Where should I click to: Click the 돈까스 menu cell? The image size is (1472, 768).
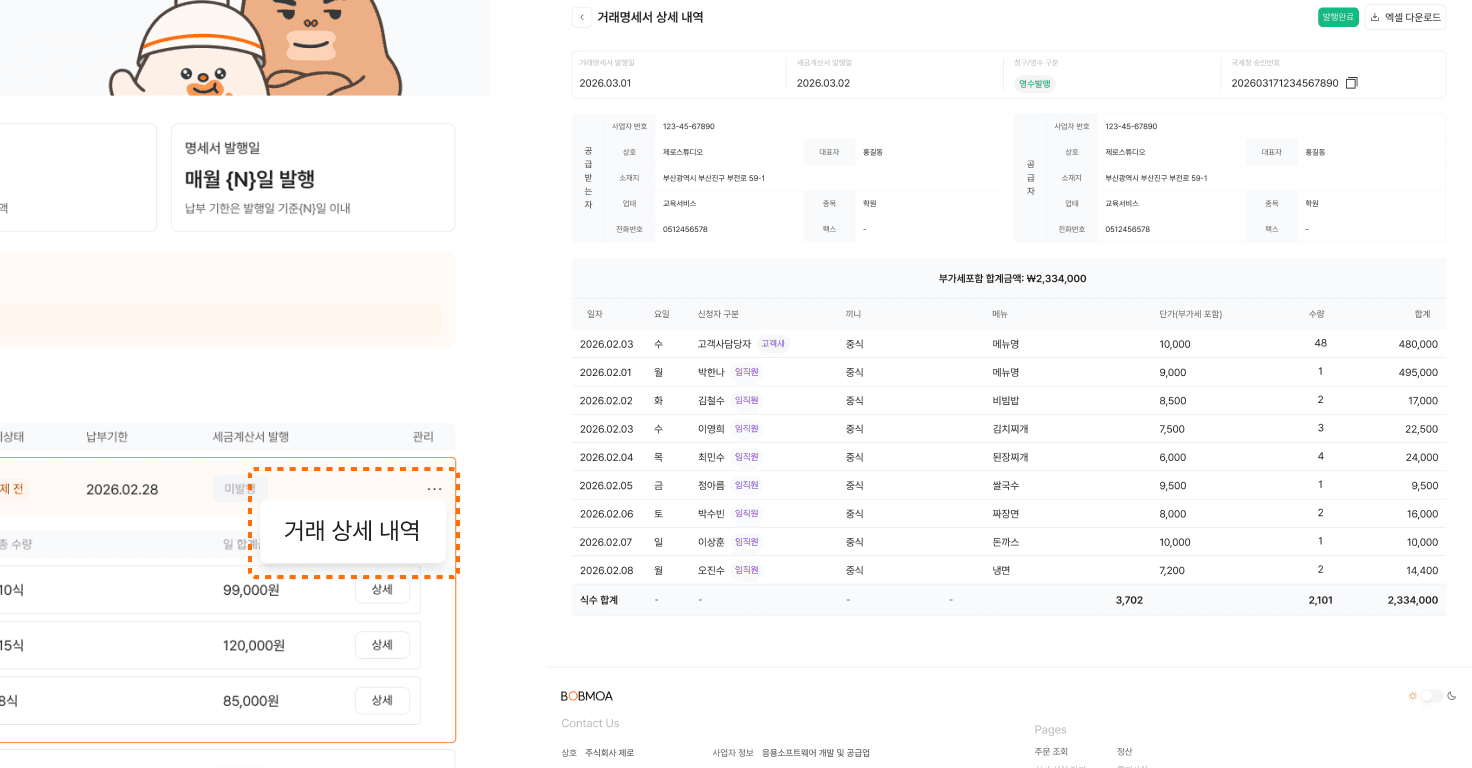click(1005, 542)
